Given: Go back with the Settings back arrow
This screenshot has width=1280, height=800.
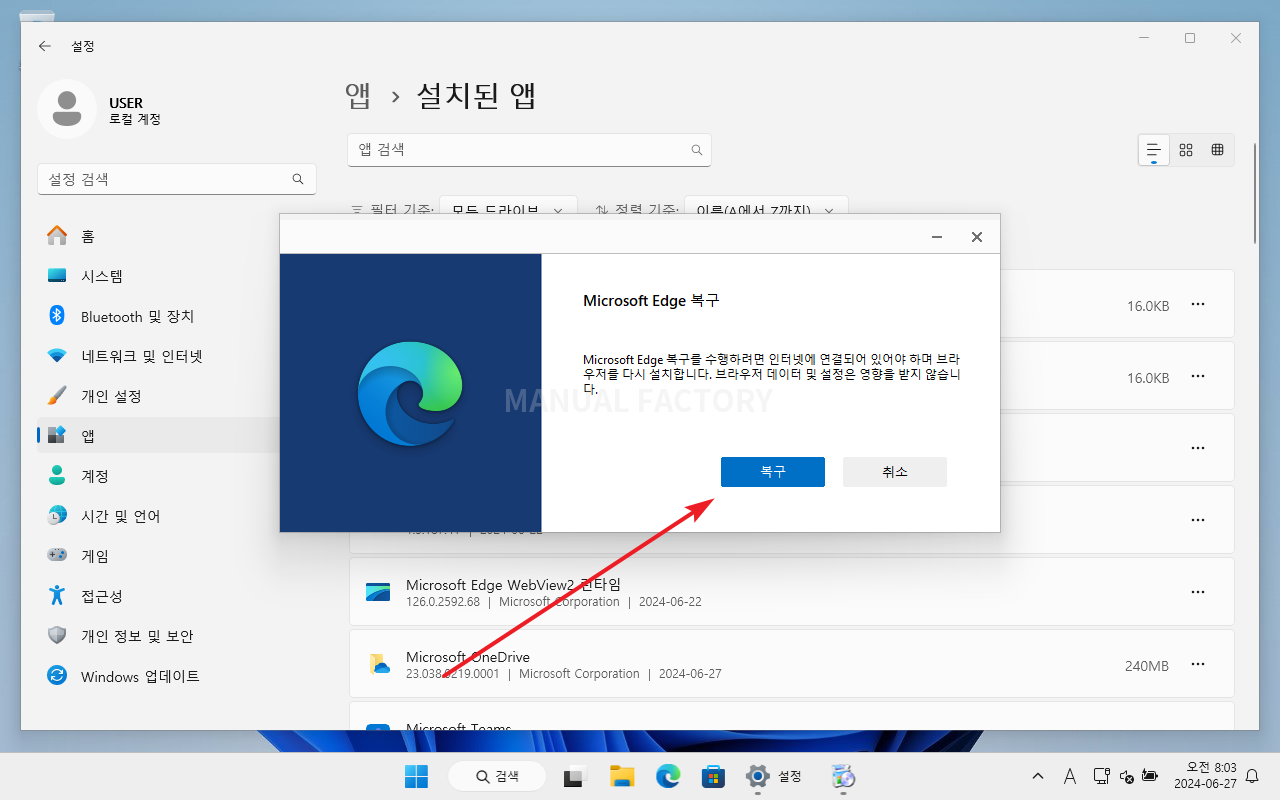Looking at the screenshot, I should click(44, 46).
